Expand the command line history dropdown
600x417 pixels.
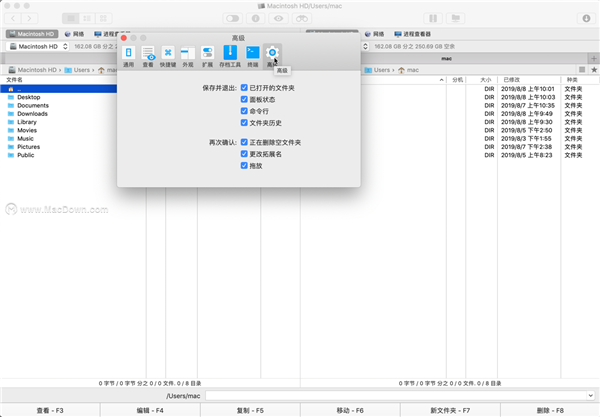click(x=588, y=396)
